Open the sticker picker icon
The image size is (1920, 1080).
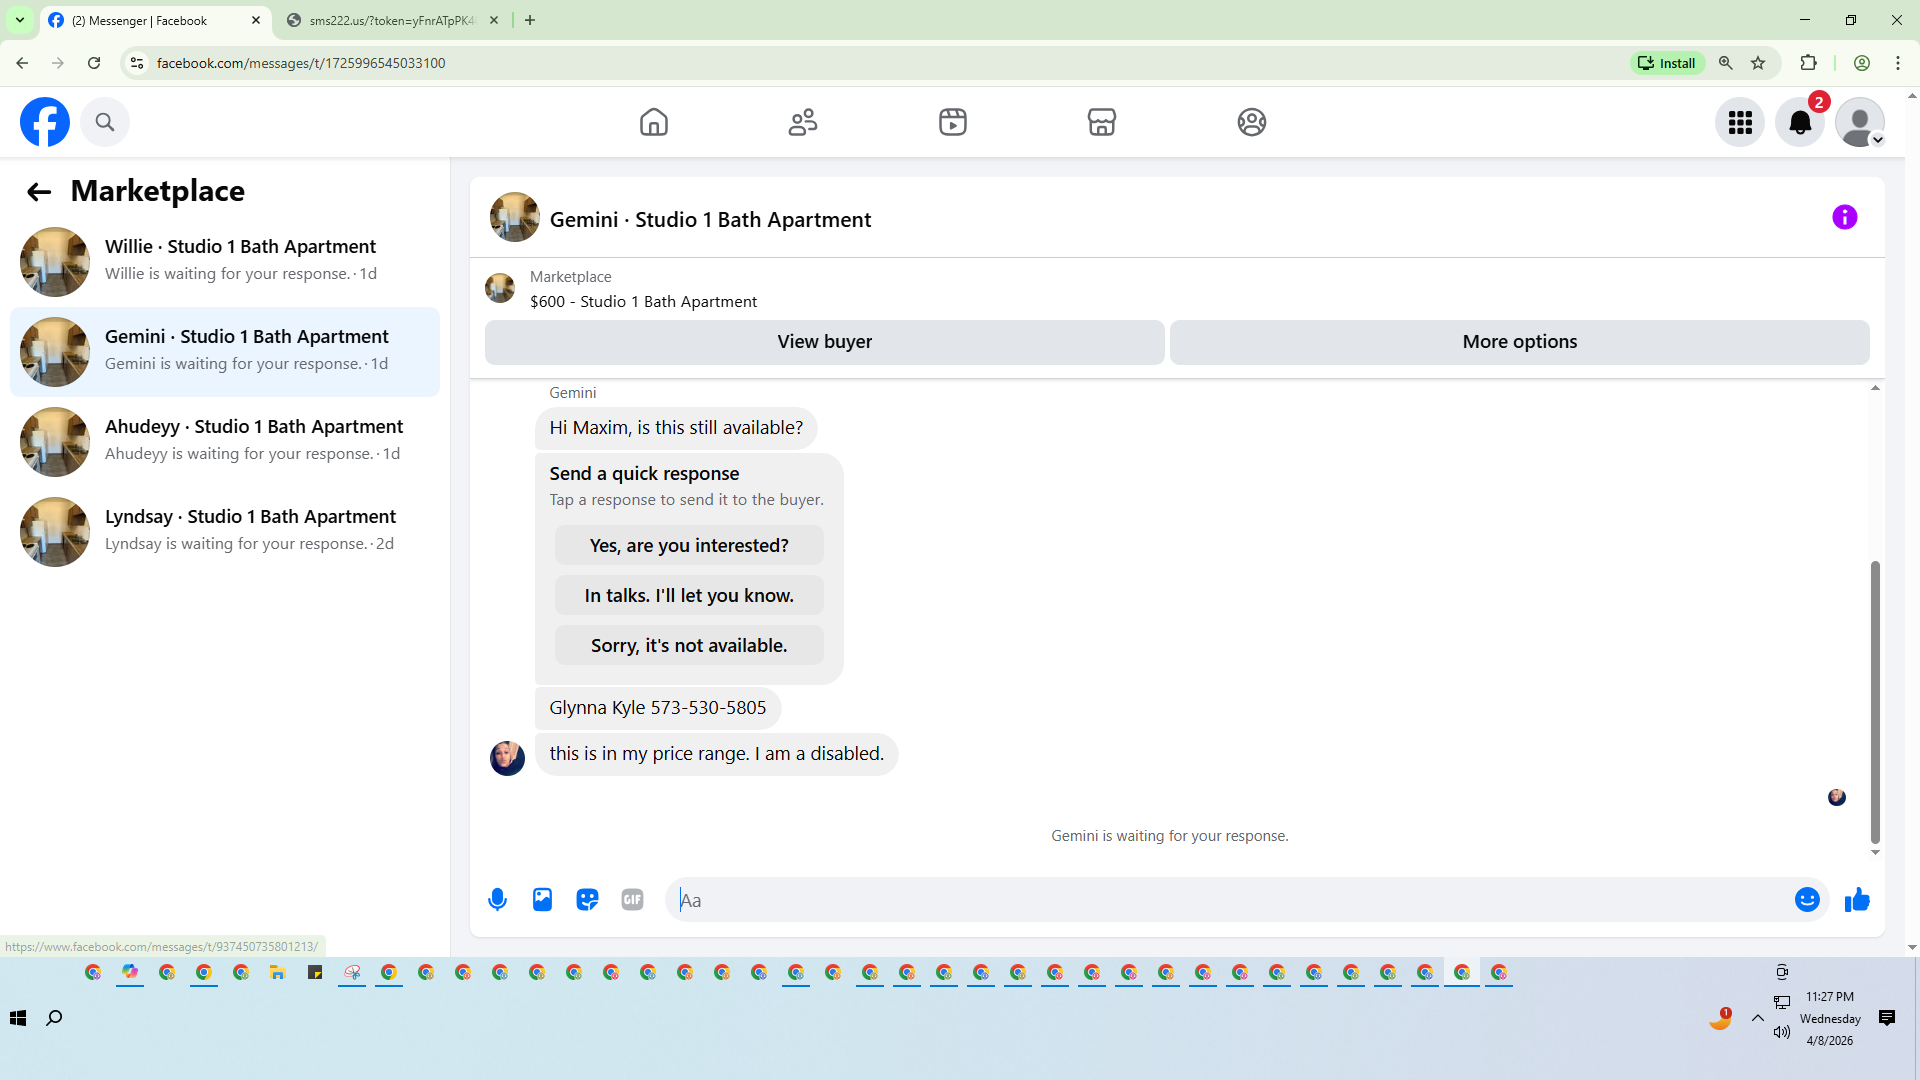(587, 900)
